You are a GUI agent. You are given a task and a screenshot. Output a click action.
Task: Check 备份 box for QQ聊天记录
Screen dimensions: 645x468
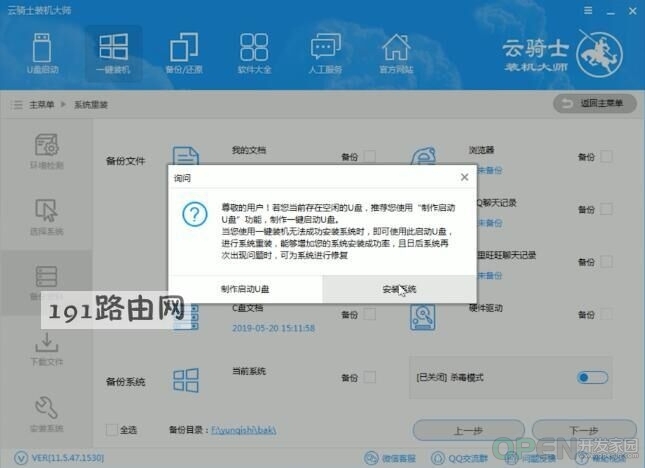pos(606,209)
